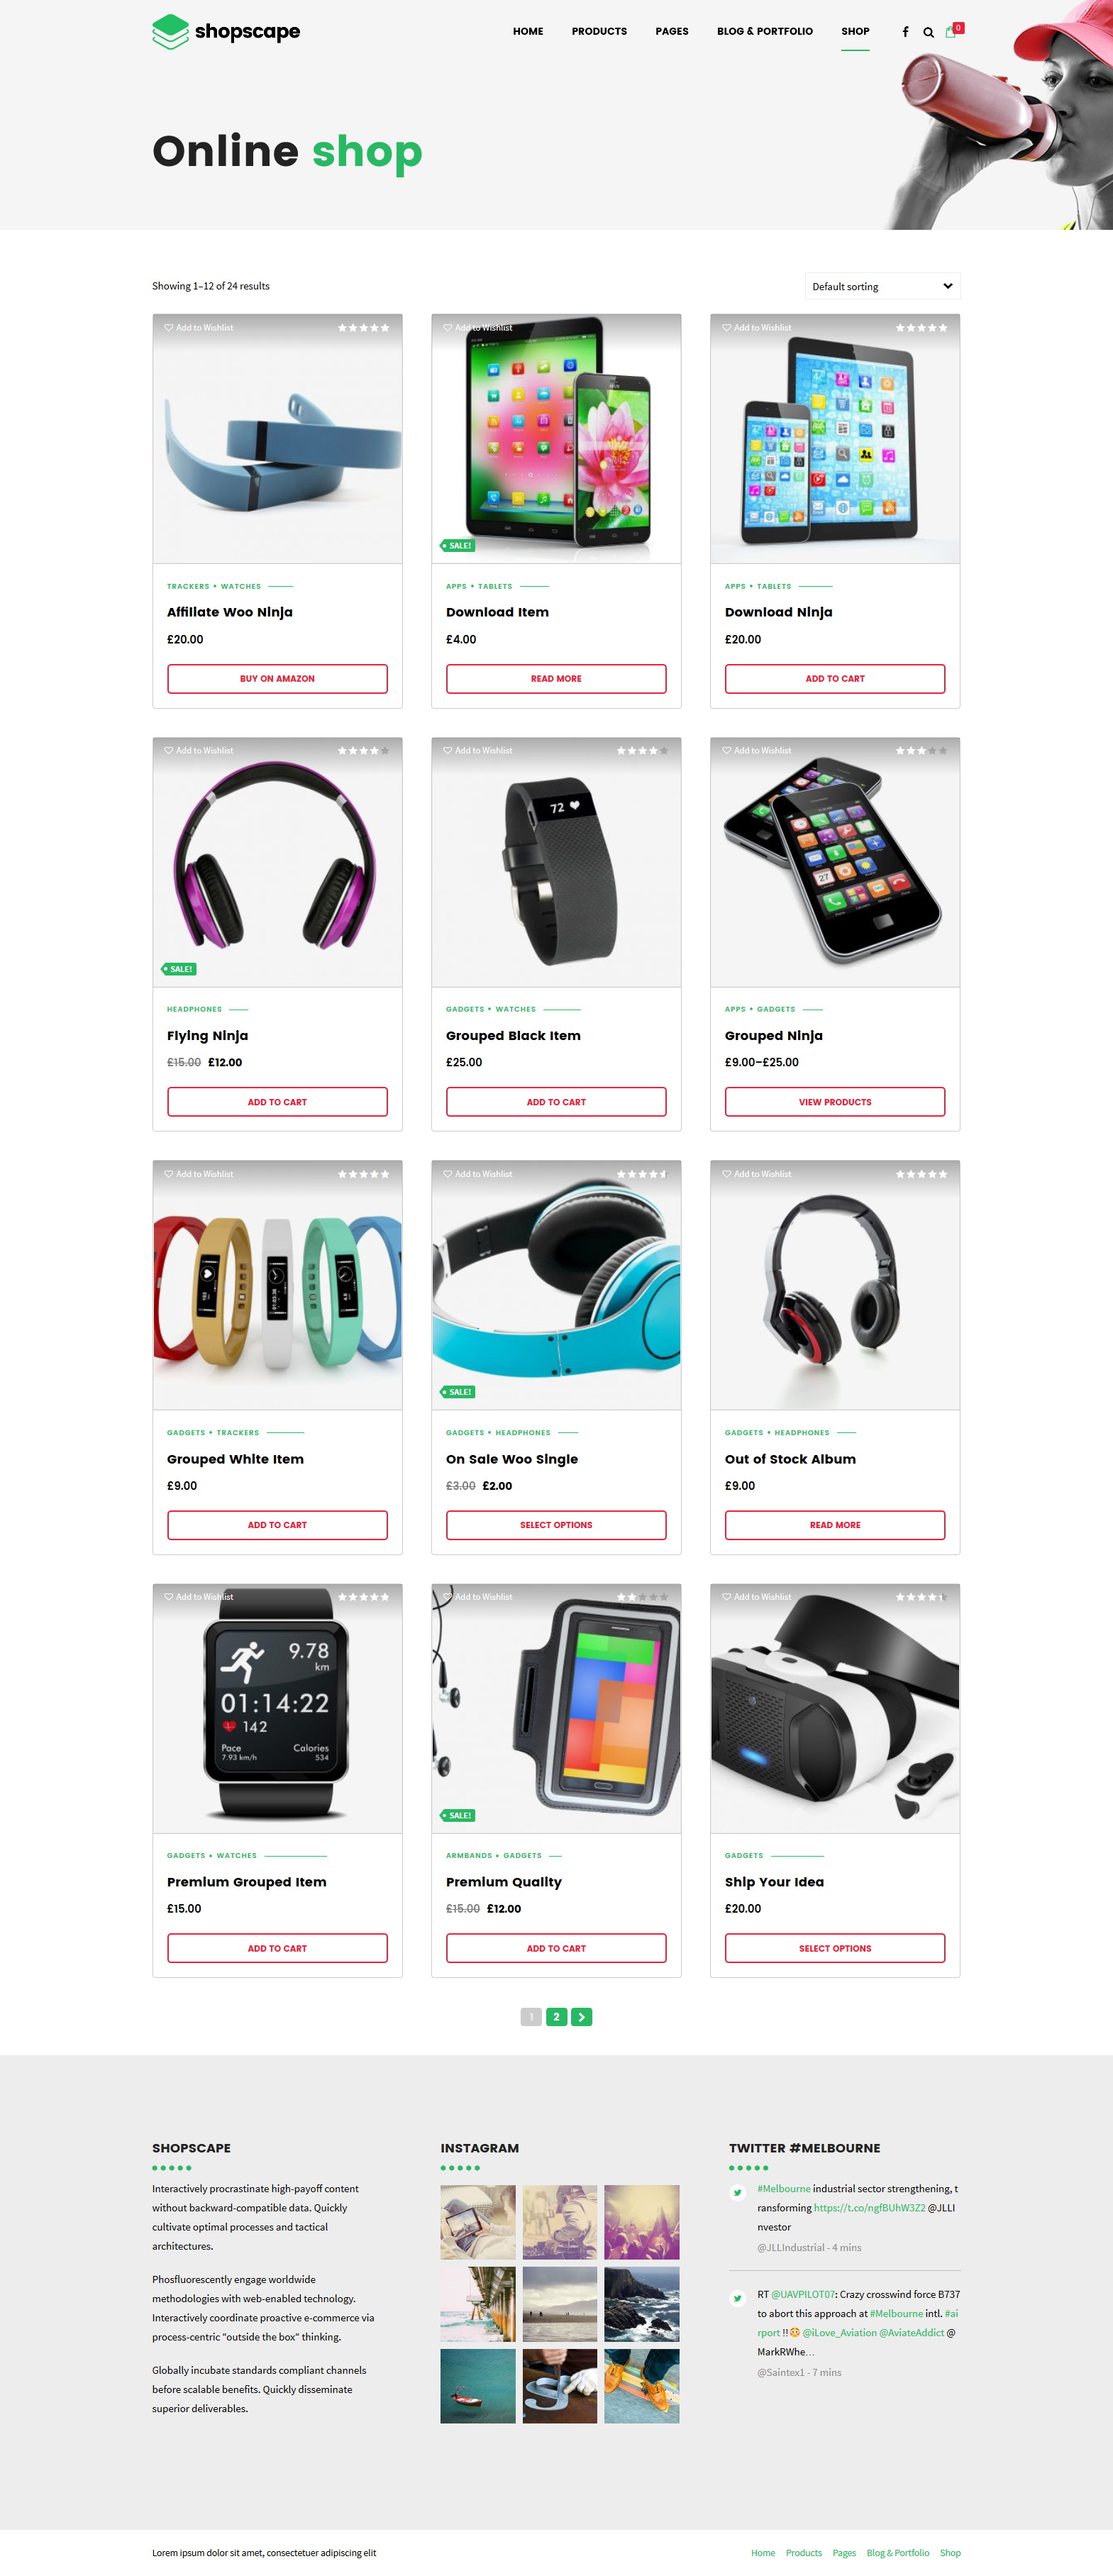Open Blog & Portfolio menu item

[x=765, y=32]
